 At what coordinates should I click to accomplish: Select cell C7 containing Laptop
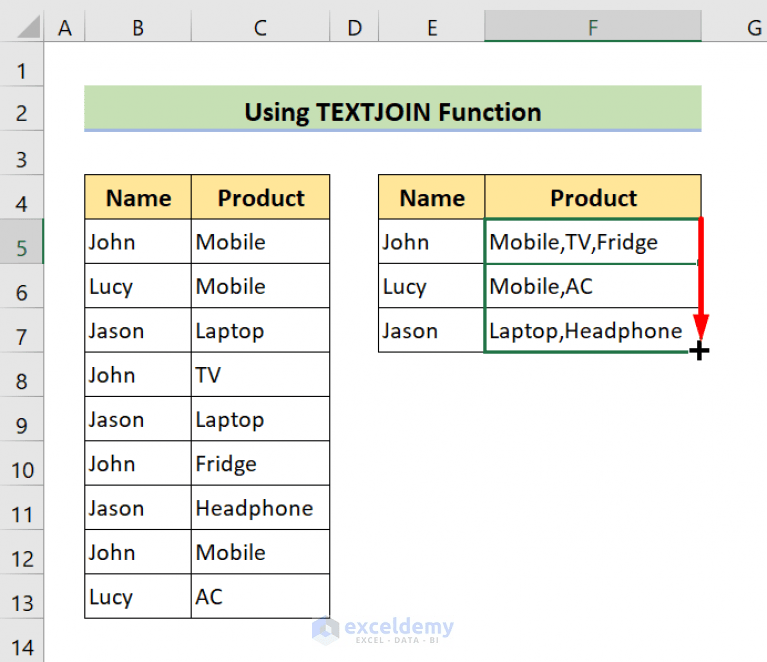(260, 330)
